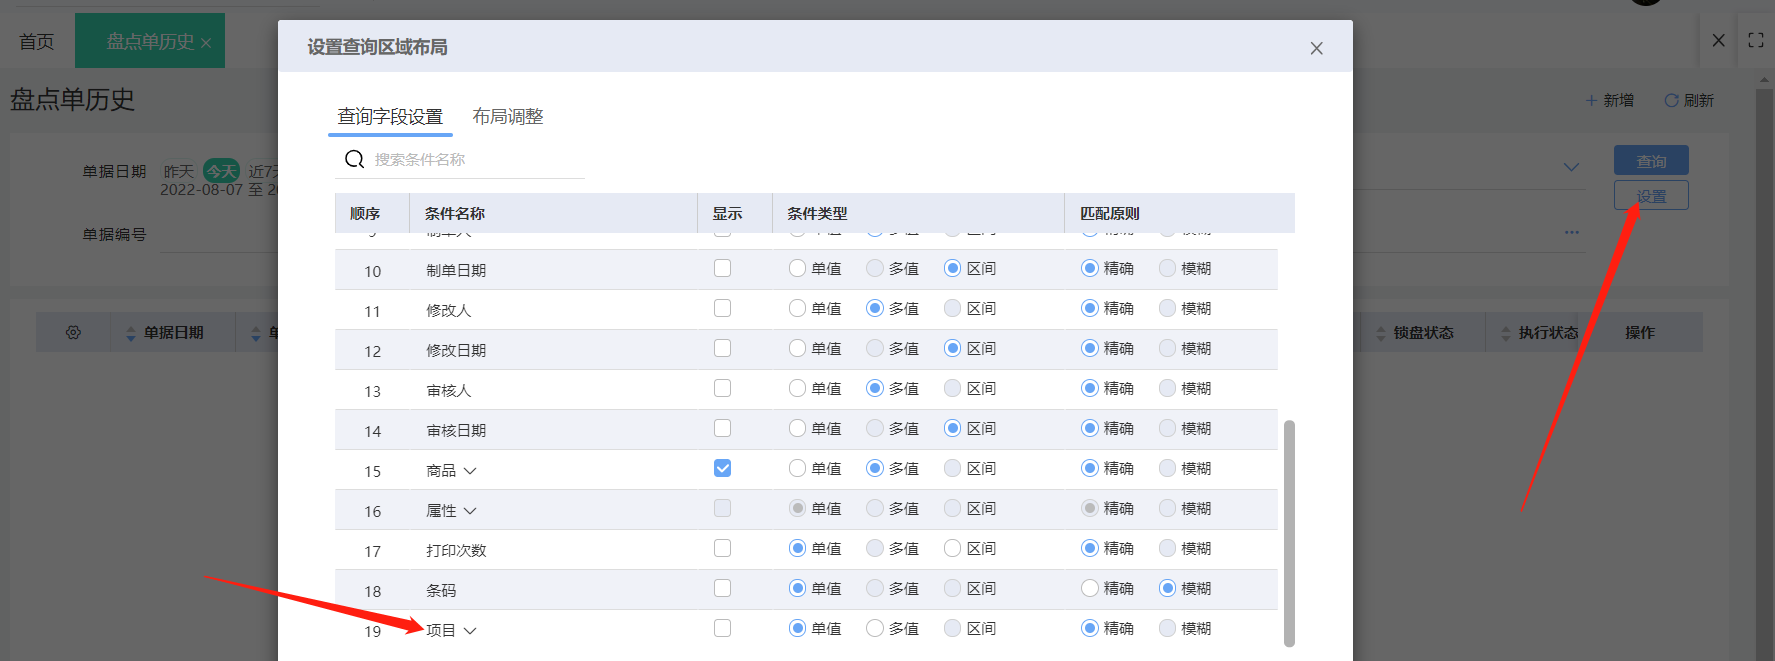
Task: Click the sort icon beside 锁盘状态 column
Action: pos(1381,333)
